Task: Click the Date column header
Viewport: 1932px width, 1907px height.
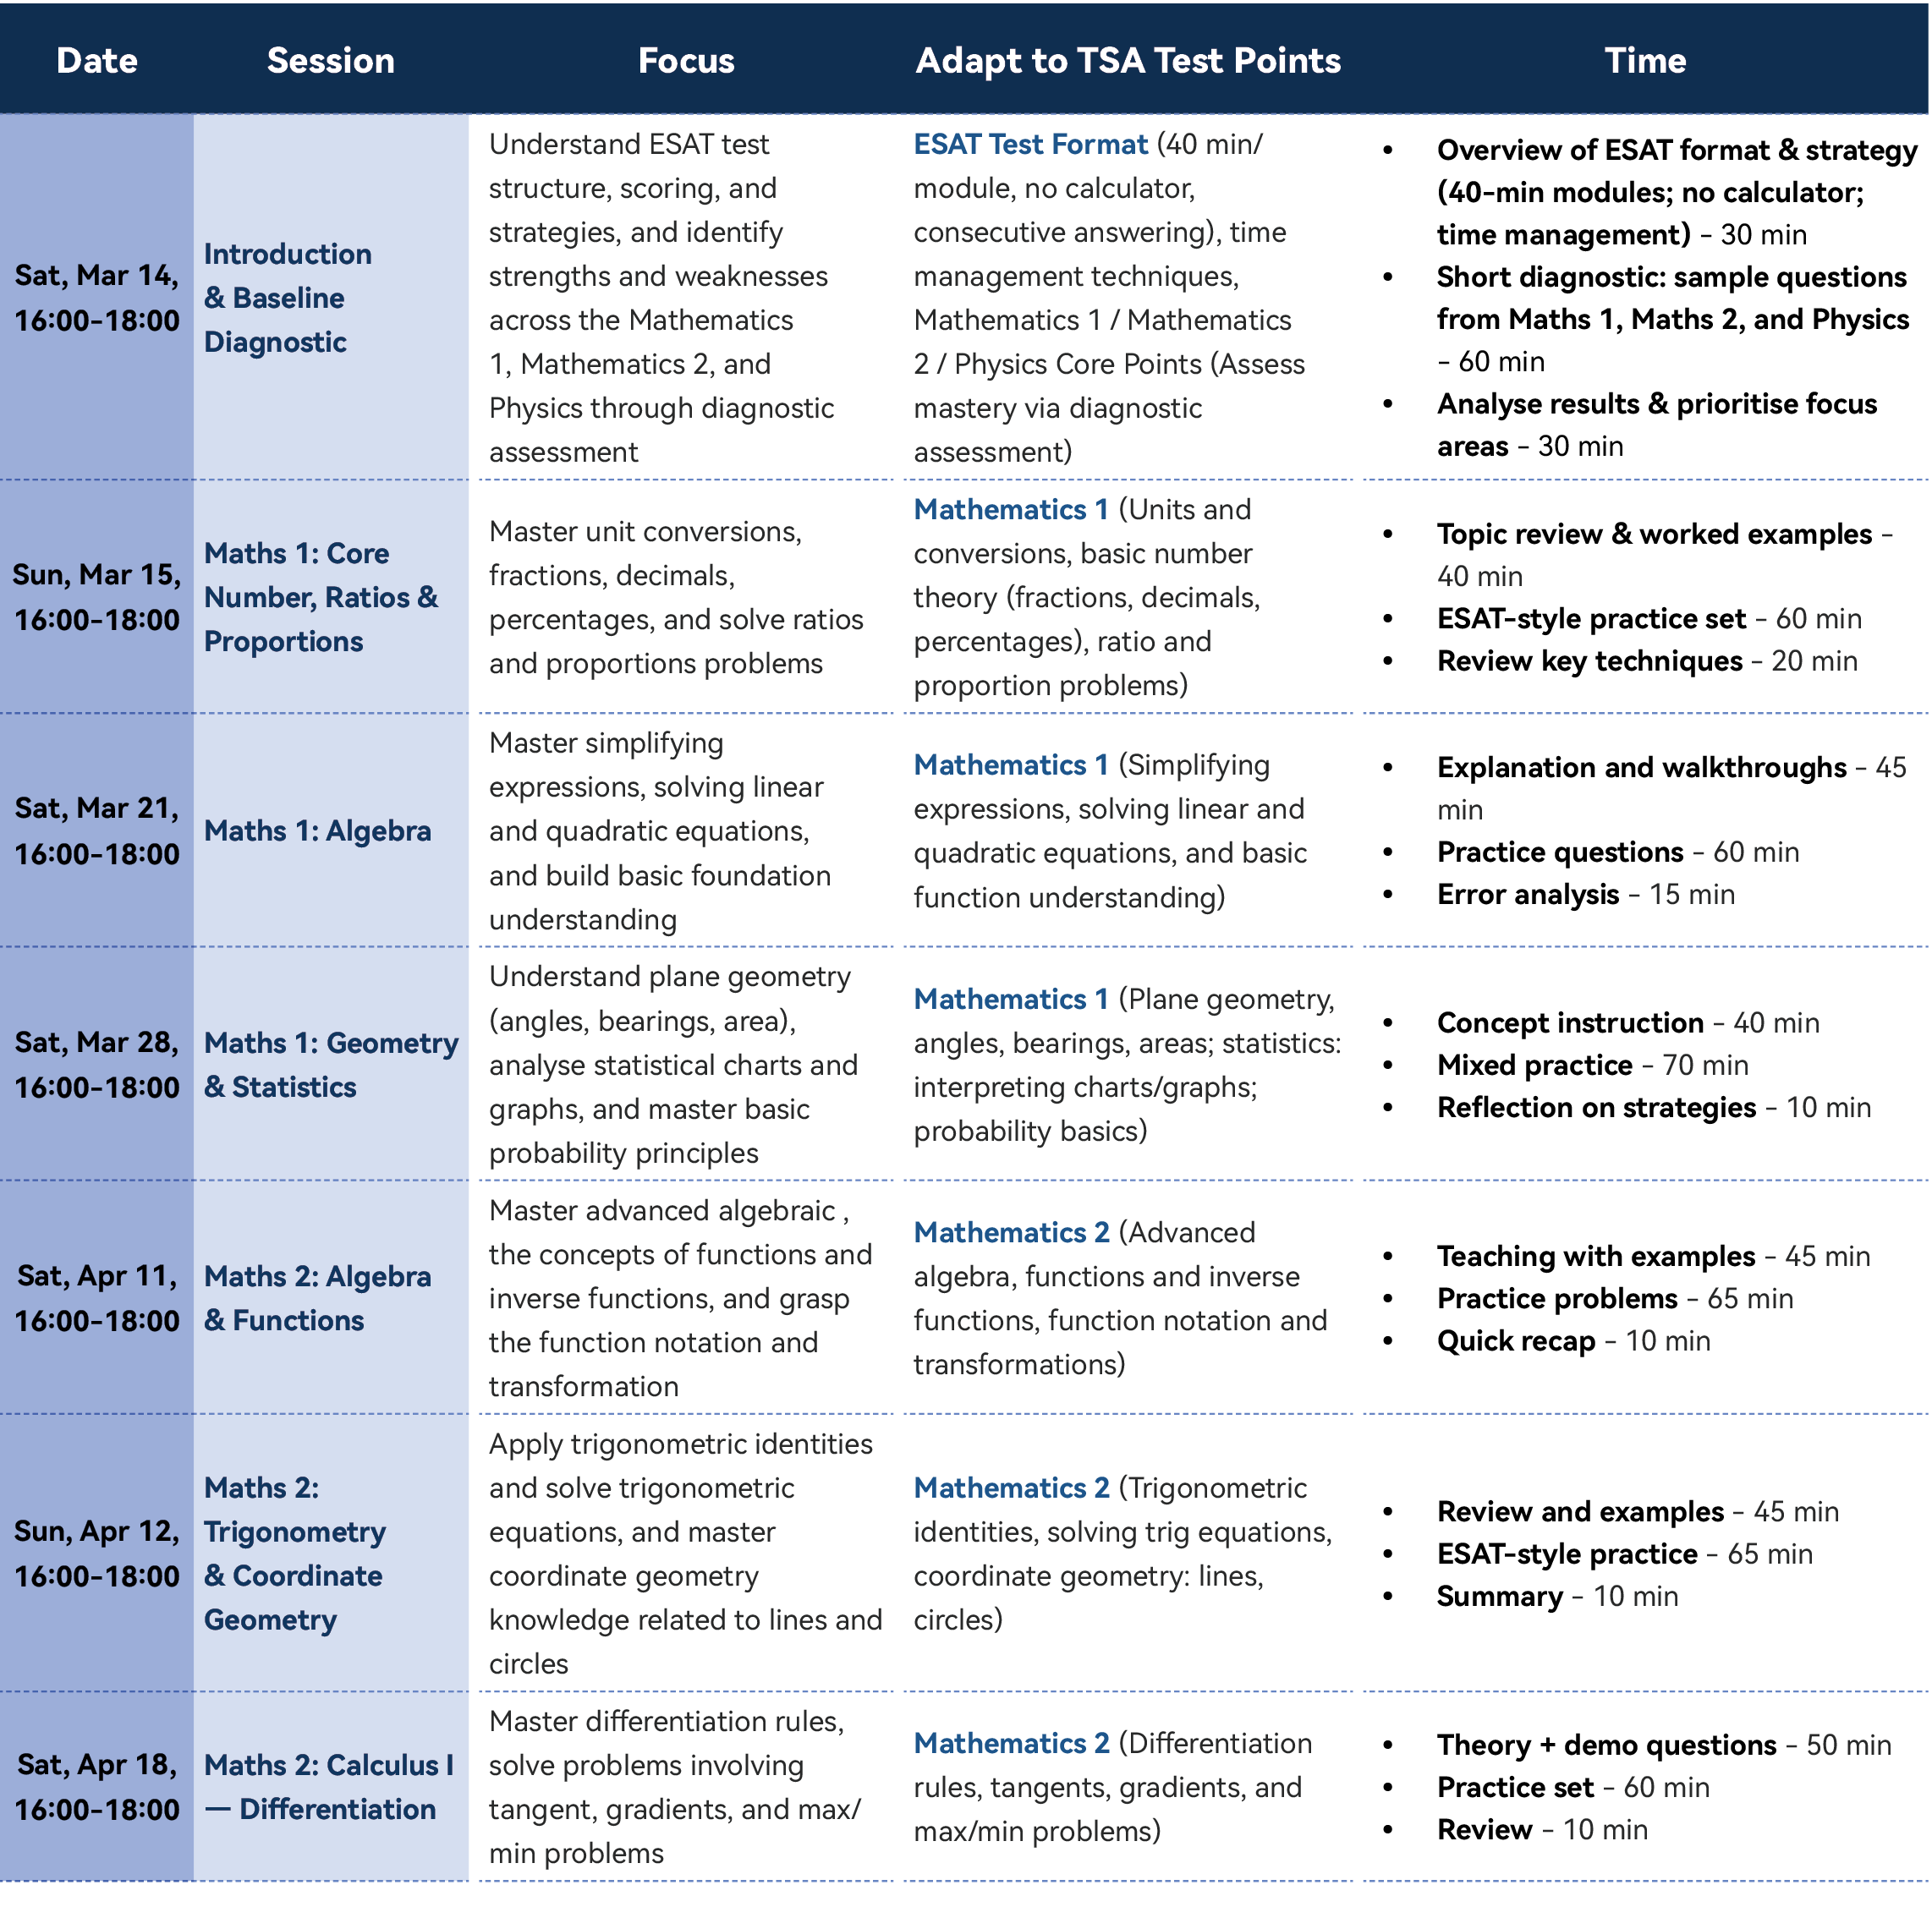Action: click(97, 61)
